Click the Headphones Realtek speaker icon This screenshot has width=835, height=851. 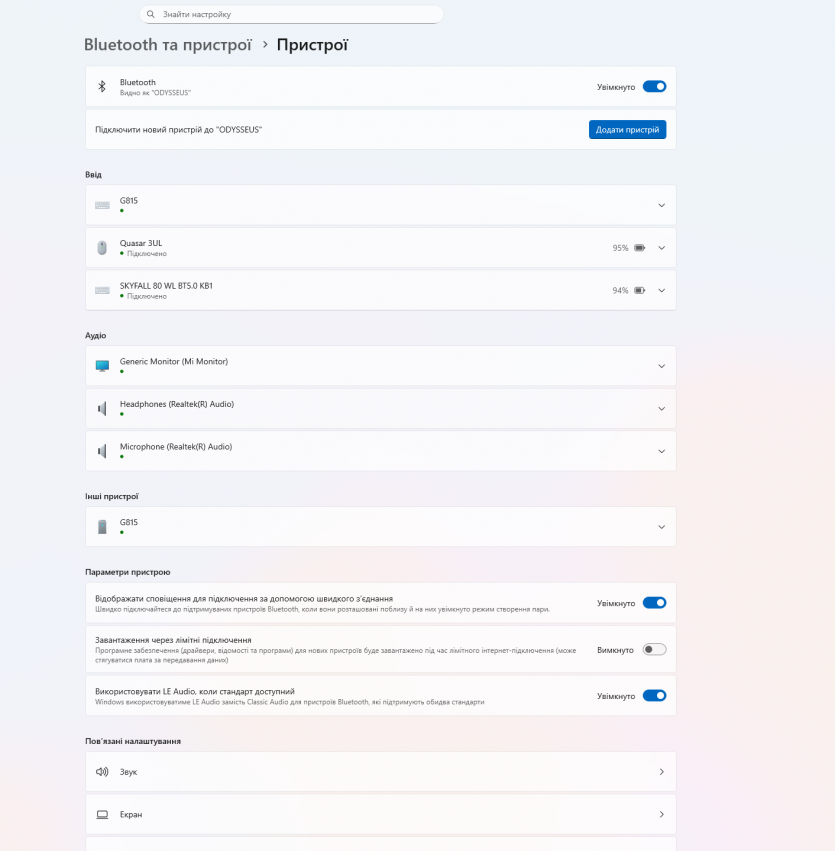click(x=102, y=408)
